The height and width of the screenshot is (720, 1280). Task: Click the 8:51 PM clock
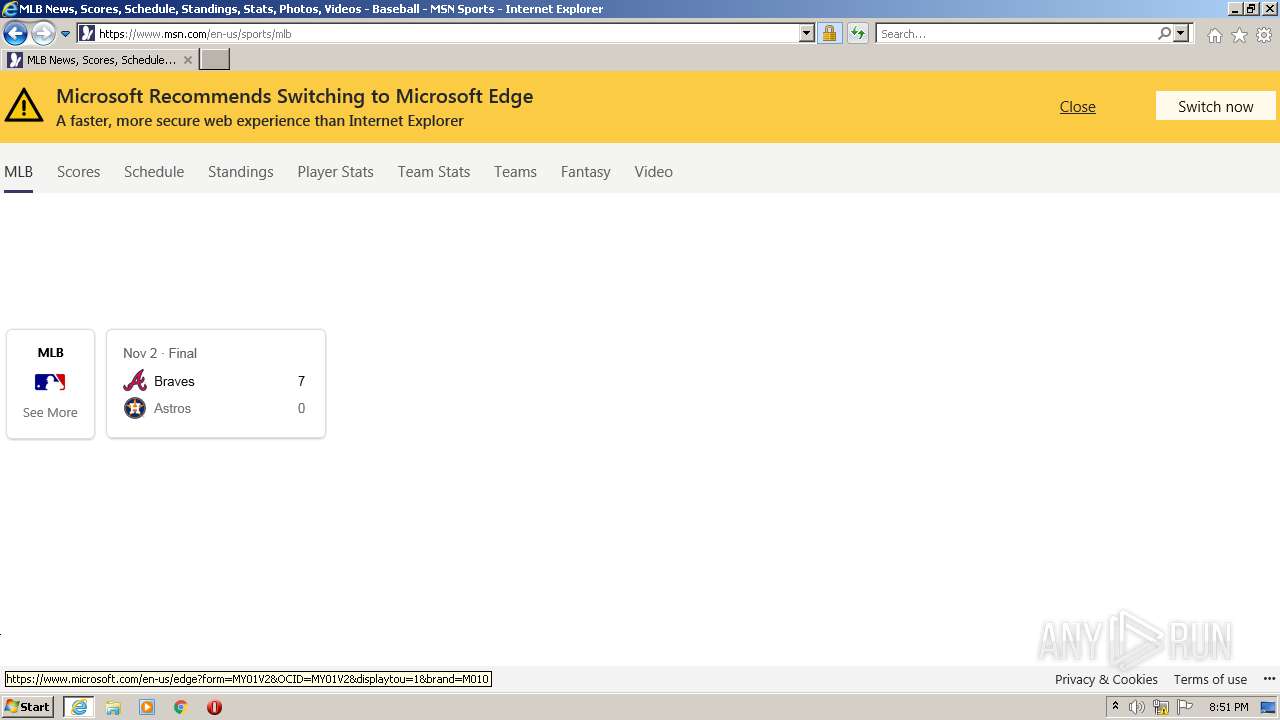point(1228,707)
